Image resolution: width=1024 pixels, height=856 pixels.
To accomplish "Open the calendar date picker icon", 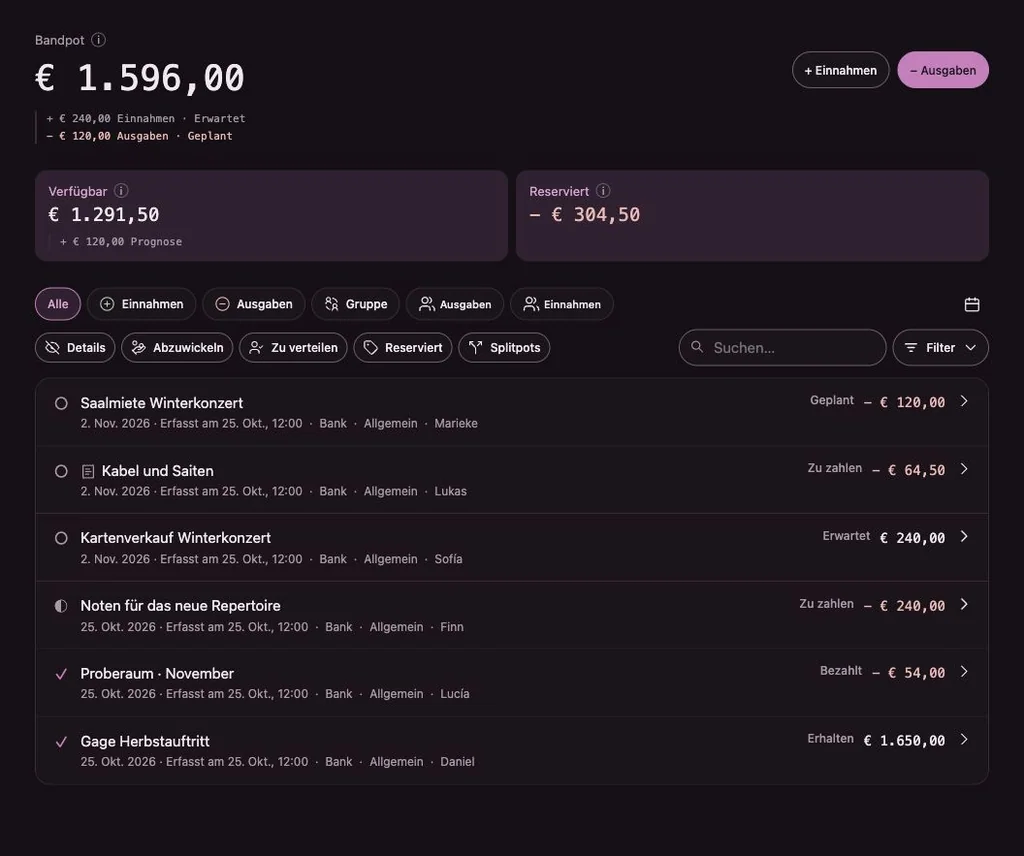I will 972,304.
